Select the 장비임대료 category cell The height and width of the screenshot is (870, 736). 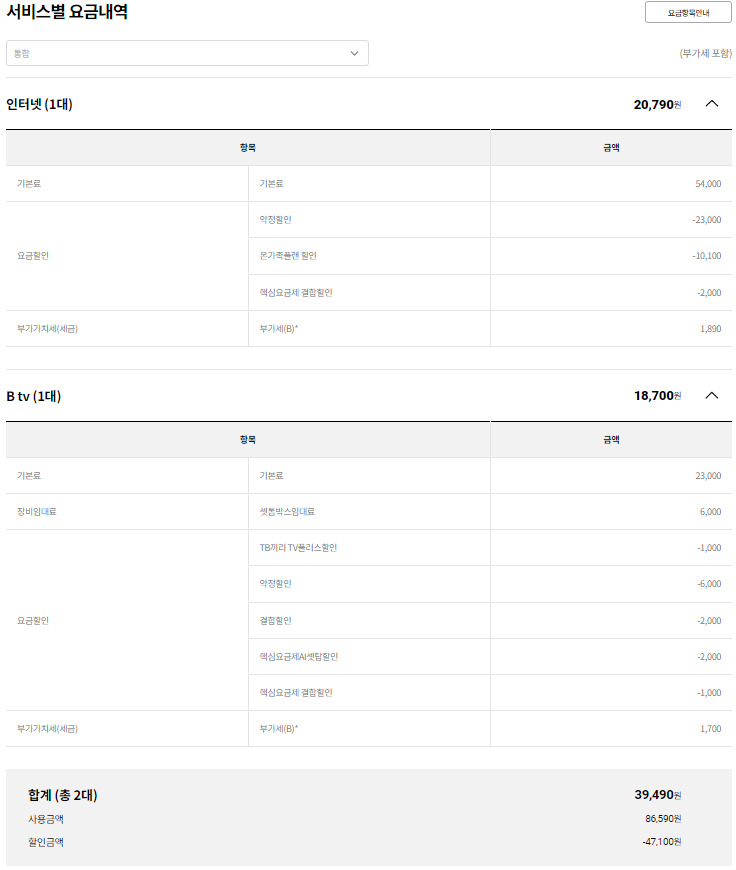(x=37, y=512)
